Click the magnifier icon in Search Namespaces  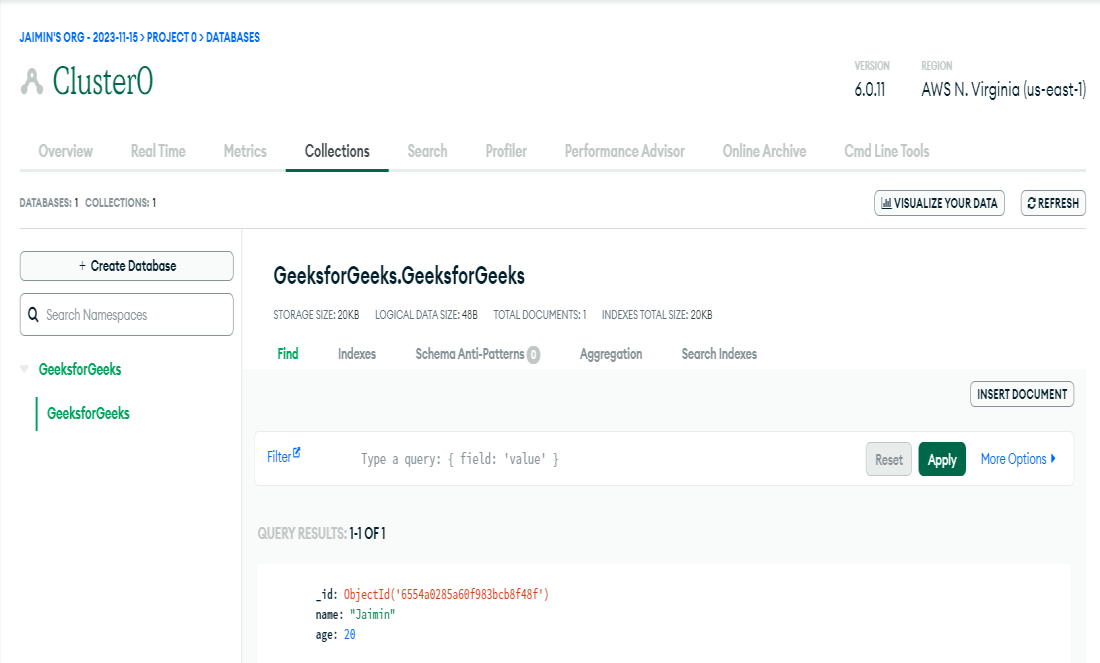(x=33, y=315)
